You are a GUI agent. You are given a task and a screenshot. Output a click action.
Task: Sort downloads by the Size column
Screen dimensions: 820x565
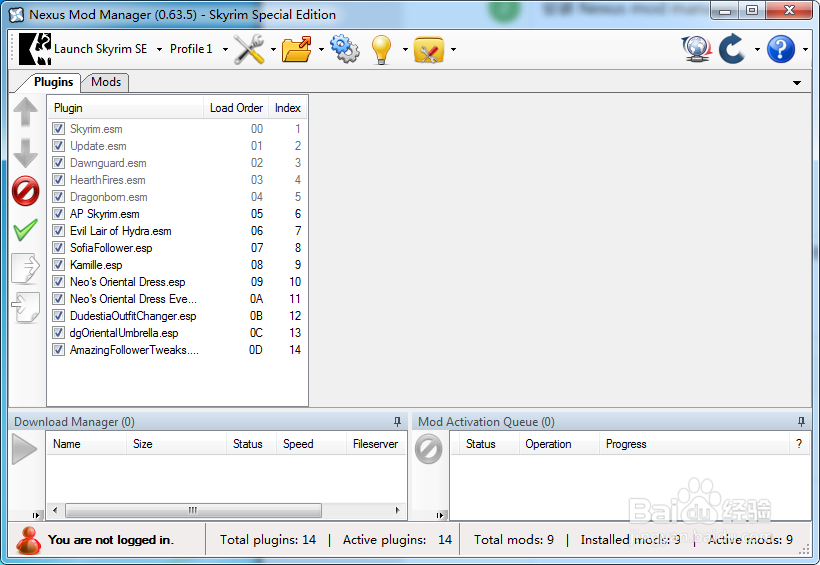coord(176,444)
